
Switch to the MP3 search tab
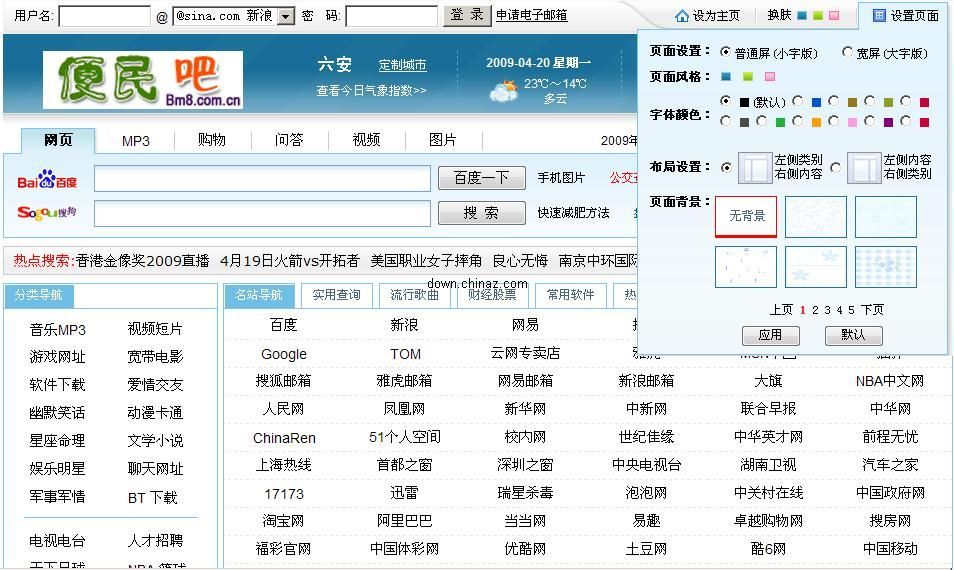click(x=136, y=140)
